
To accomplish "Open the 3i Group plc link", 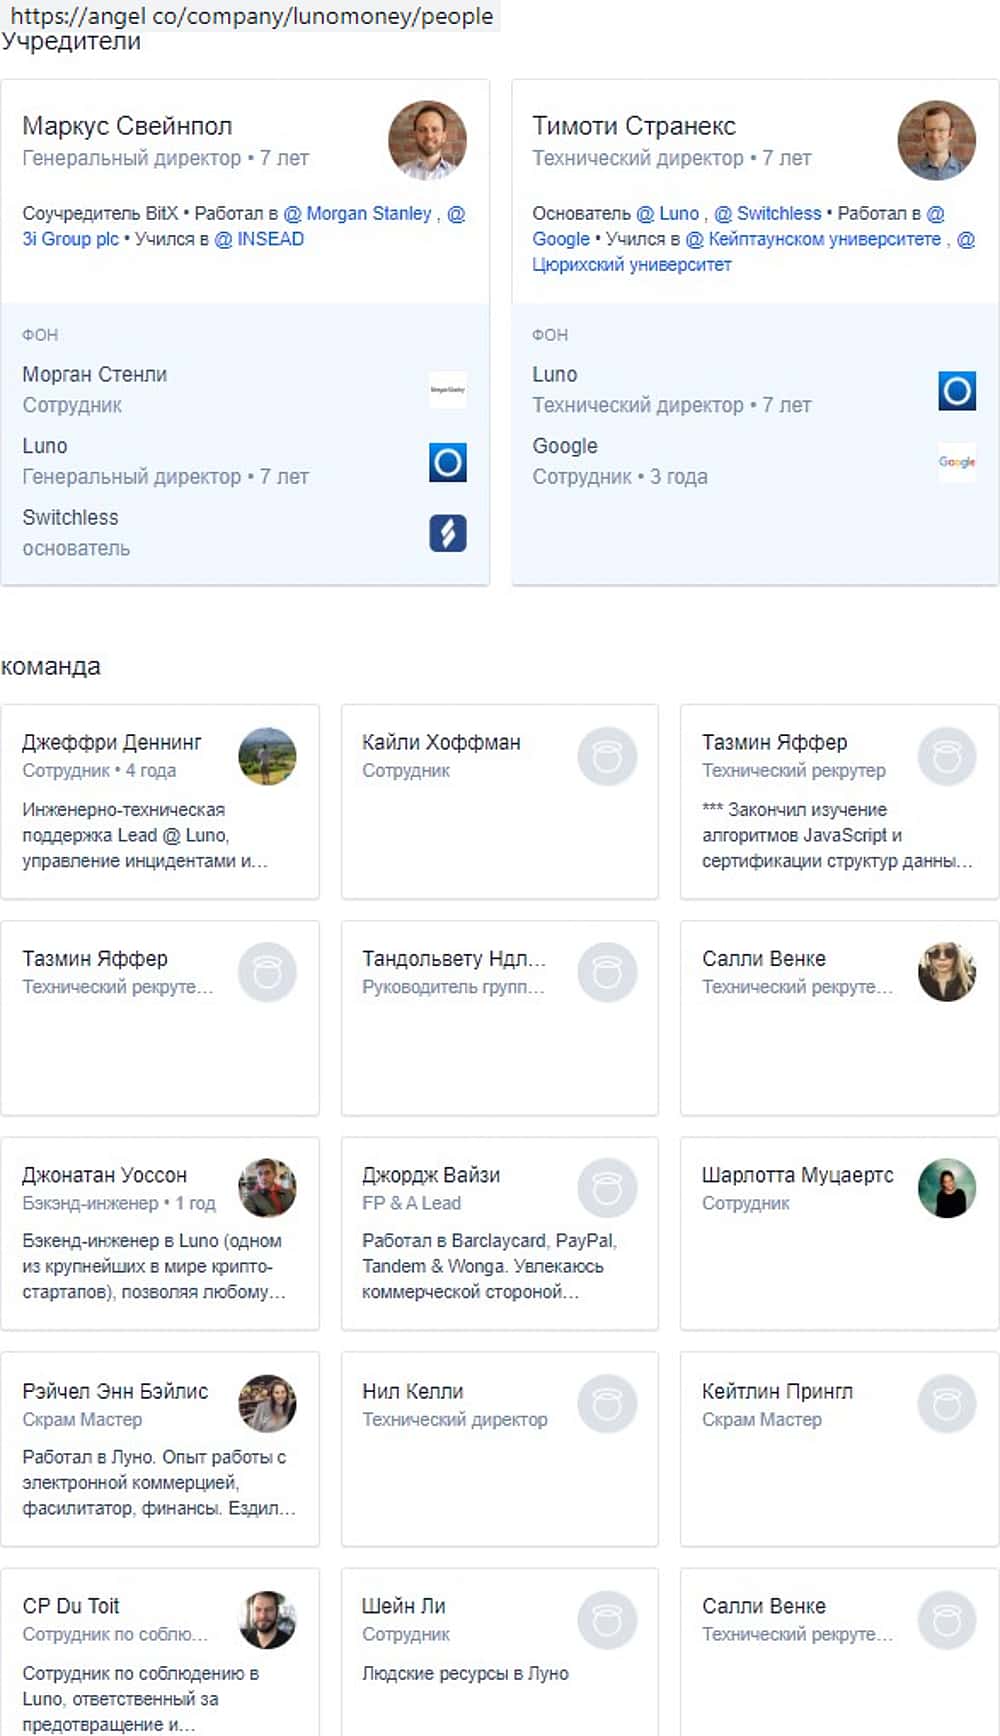I will click(x=70, y=239).
